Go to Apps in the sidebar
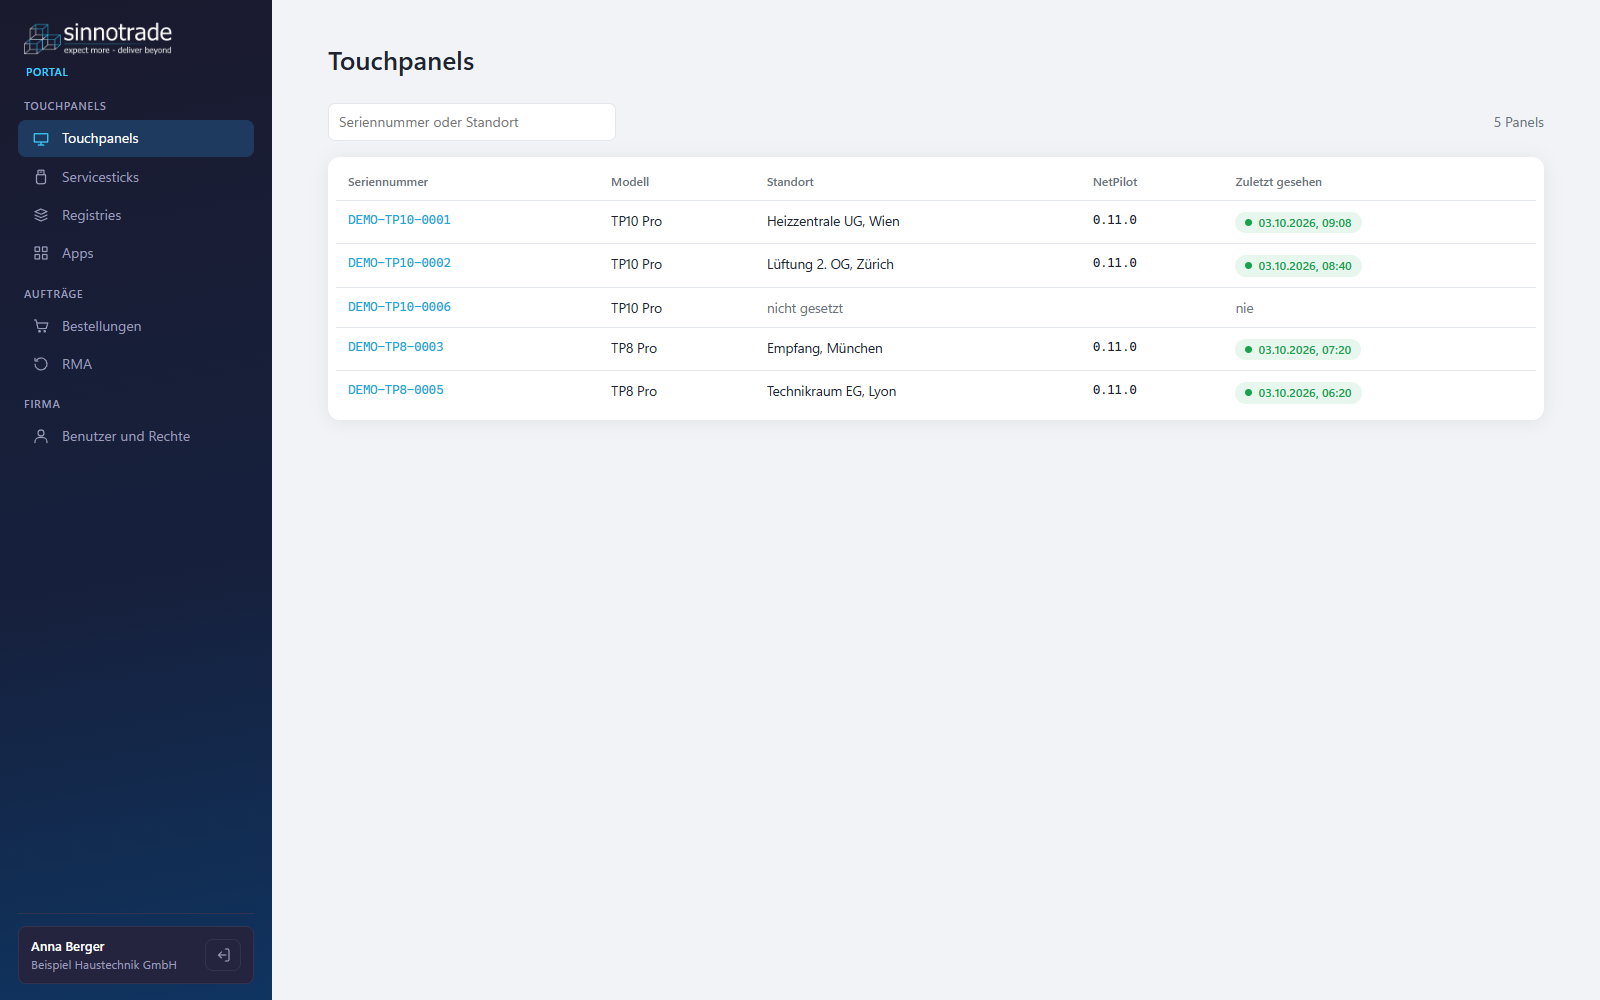 tap(136, 253)
